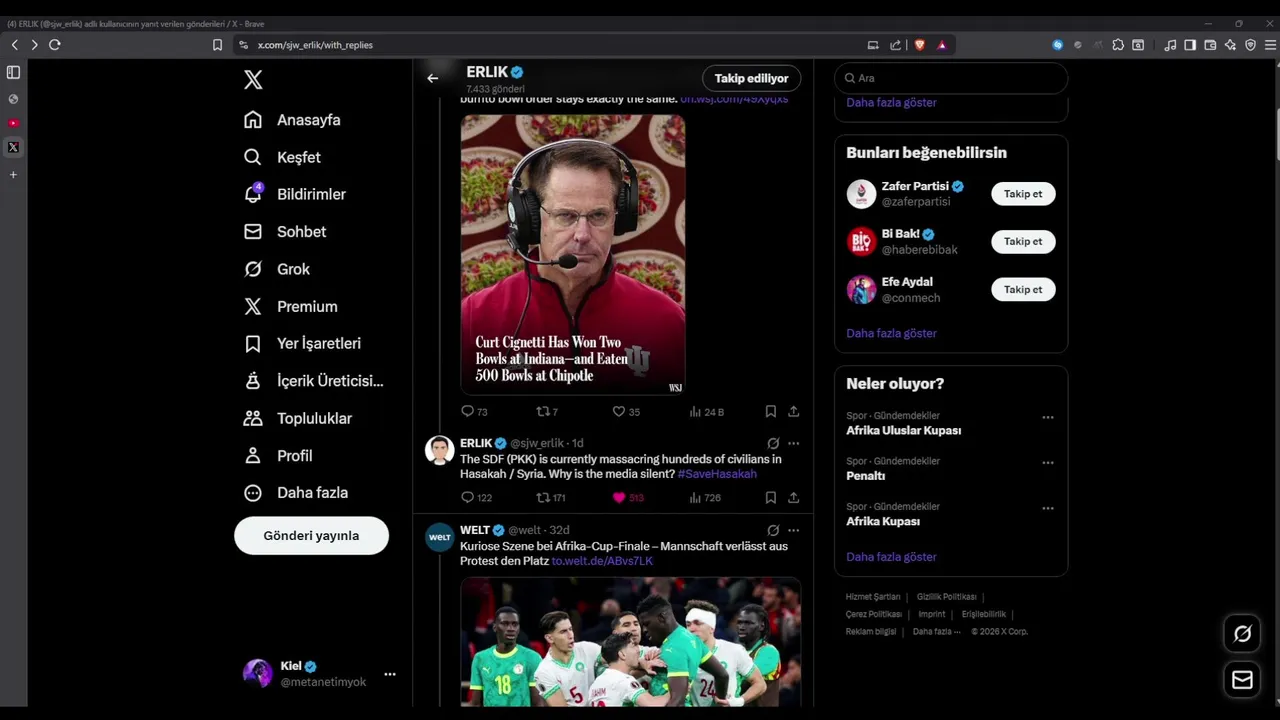The width and height of the screenshot is (1280, 720).
Task: Bookmark the SDF Hasakah post
Action: [x=771, y=497]
